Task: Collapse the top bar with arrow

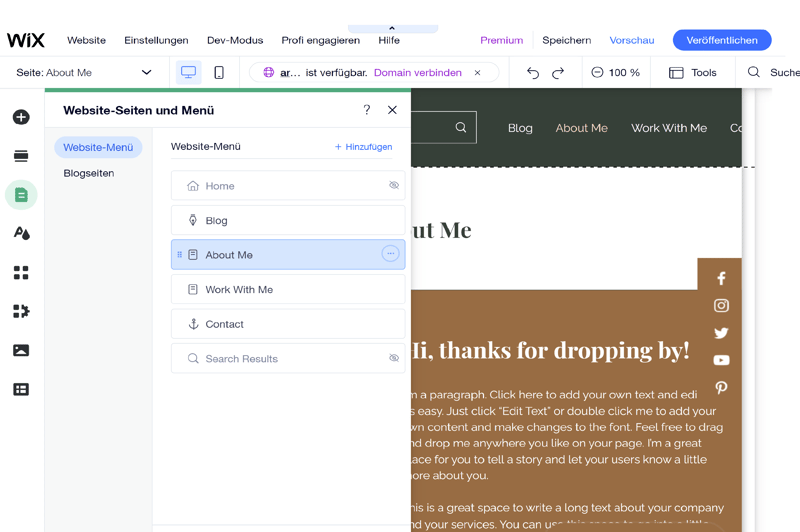Action: coord(392,28)
